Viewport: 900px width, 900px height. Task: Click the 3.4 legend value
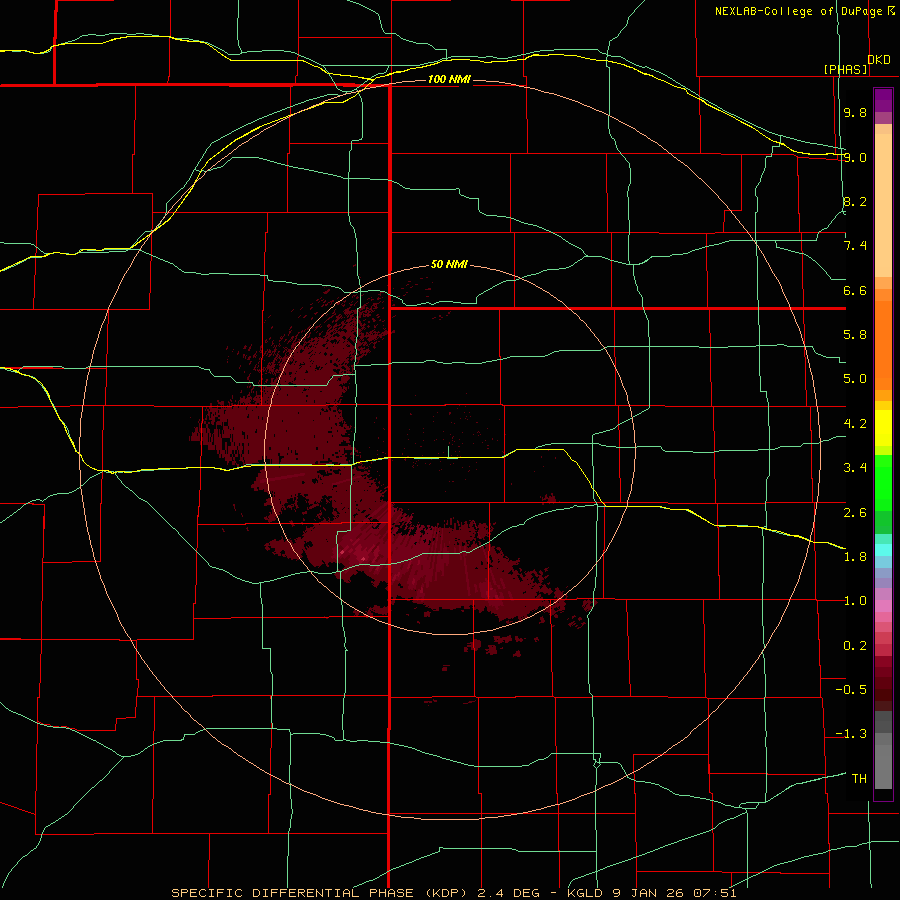(855, 468)
